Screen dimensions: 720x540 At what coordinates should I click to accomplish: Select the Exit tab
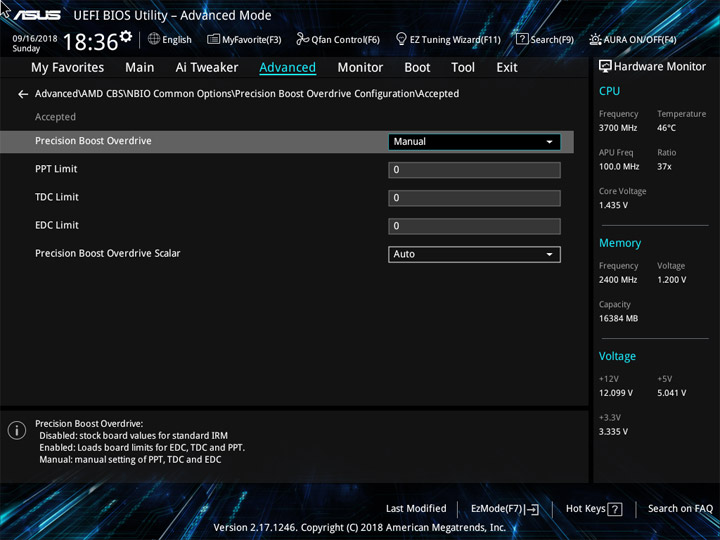pyautogui.click(x=507, y=68)
